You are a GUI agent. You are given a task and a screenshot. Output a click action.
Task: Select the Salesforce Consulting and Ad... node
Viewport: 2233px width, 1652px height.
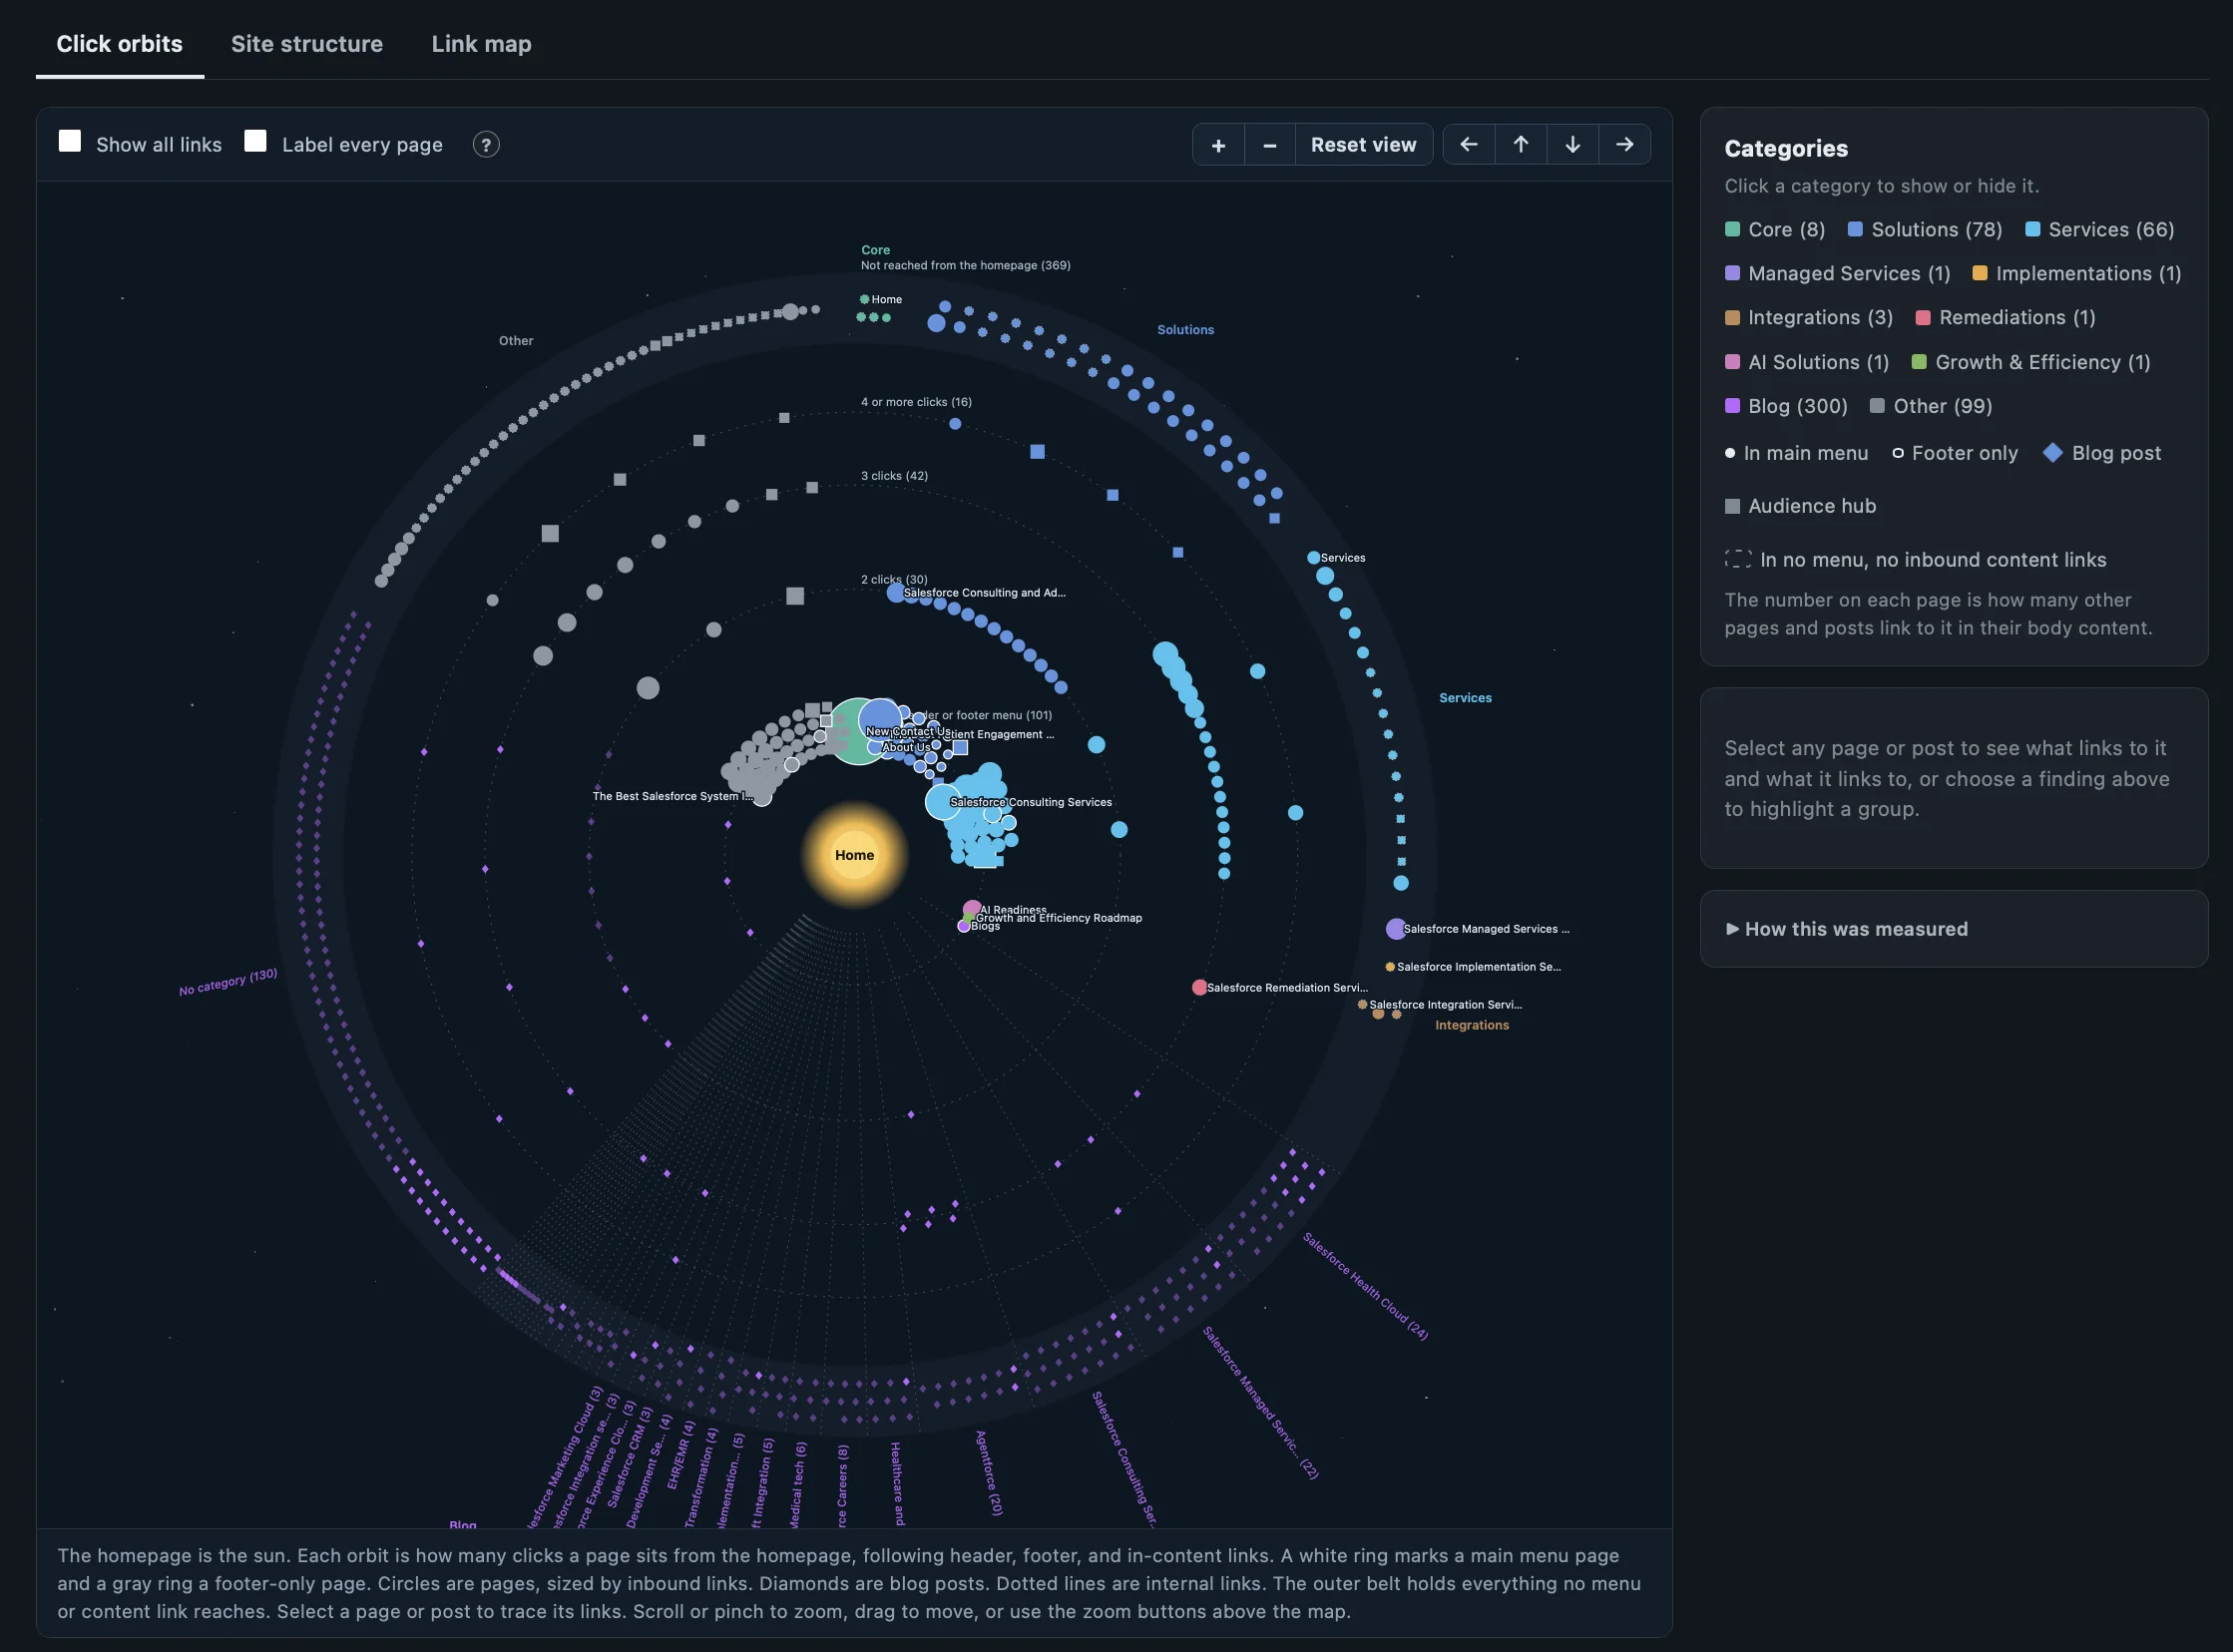895,593
